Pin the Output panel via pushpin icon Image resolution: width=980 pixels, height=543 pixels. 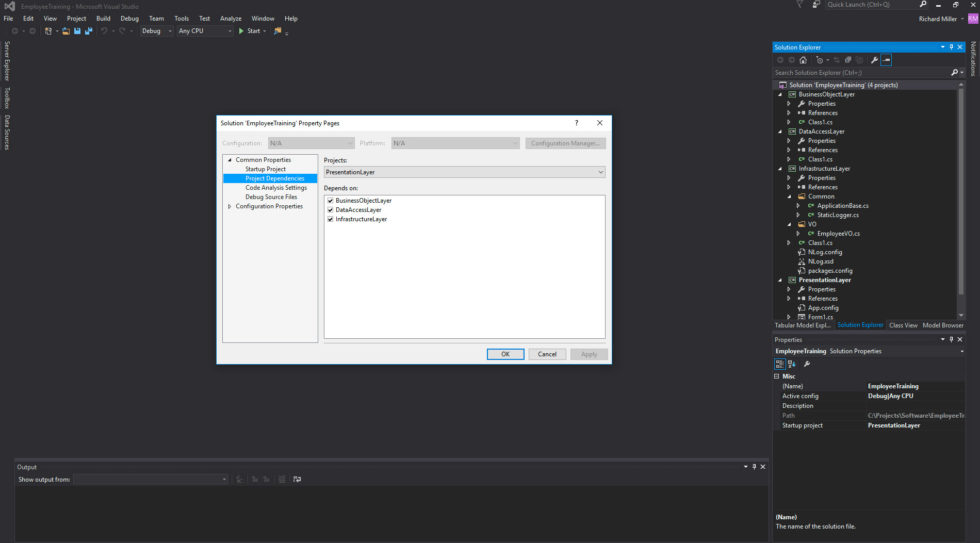[754, 467]
